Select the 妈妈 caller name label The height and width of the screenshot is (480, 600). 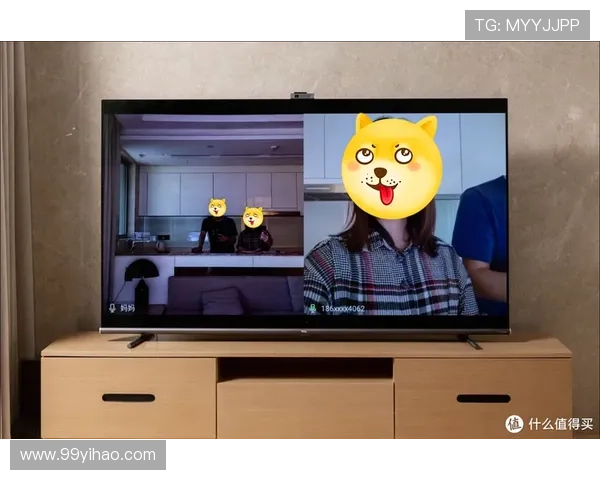click(x=128, y=309)
